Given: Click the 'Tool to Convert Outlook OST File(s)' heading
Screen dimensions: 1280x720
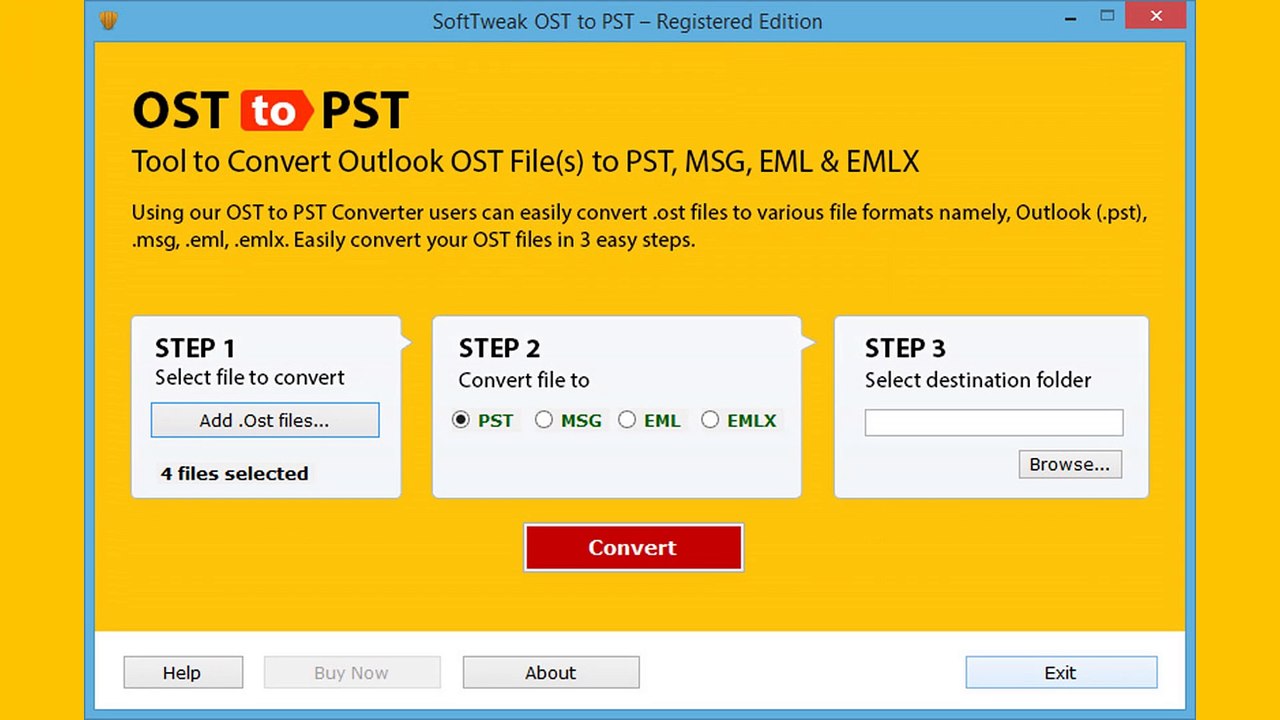Looking at the screenshot, I should (526, 162).
